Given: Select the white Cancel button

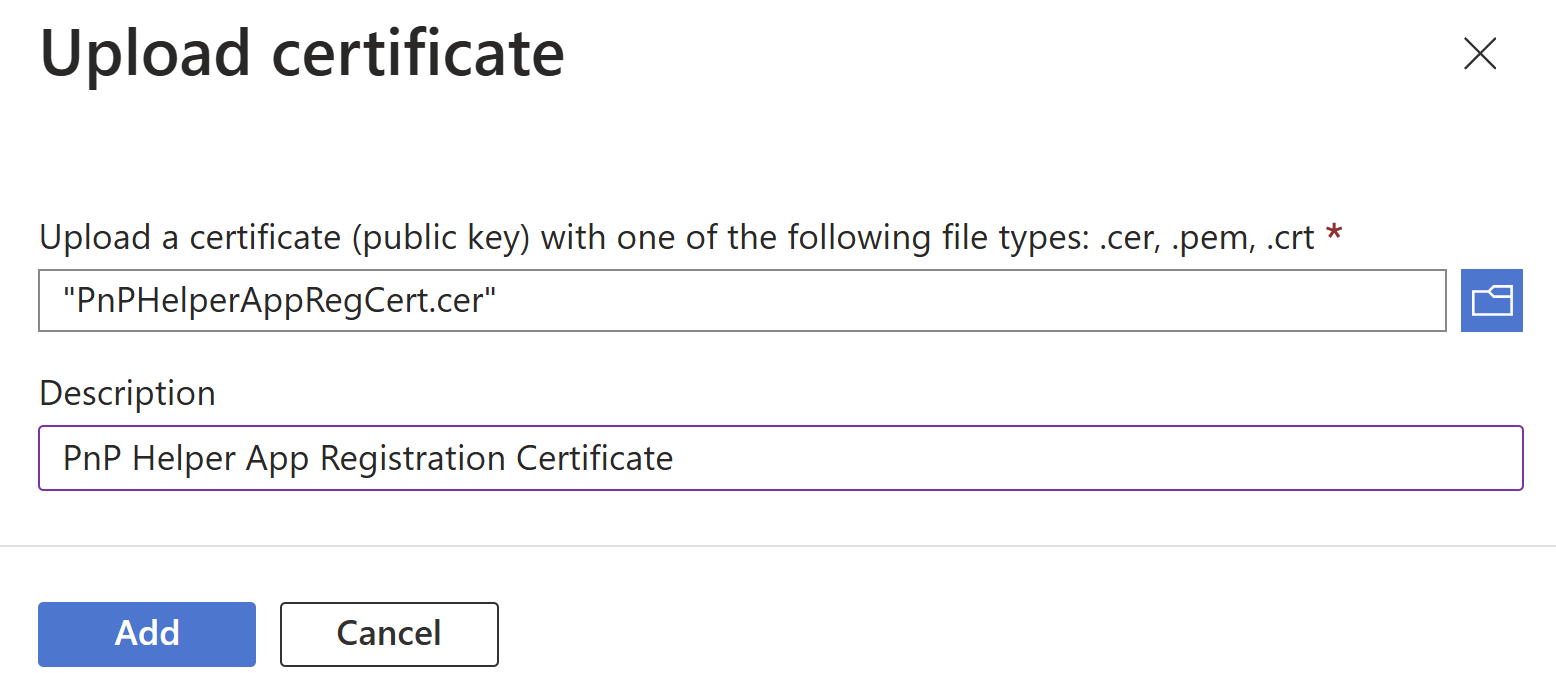Looking at the screenshot, I should click(389, 633).
